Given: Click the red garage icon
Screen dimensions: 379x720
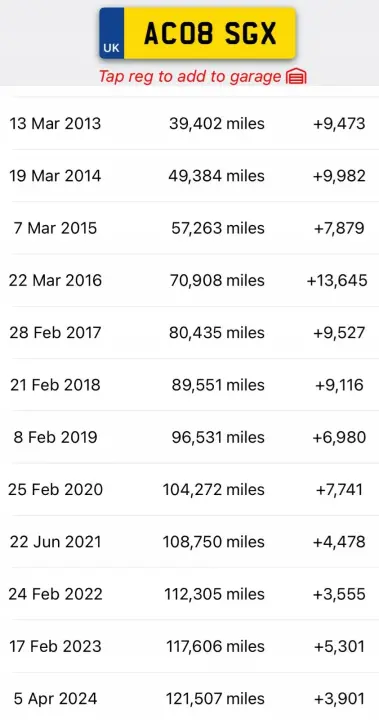Looking at the screenshot, I should point(296,77).
